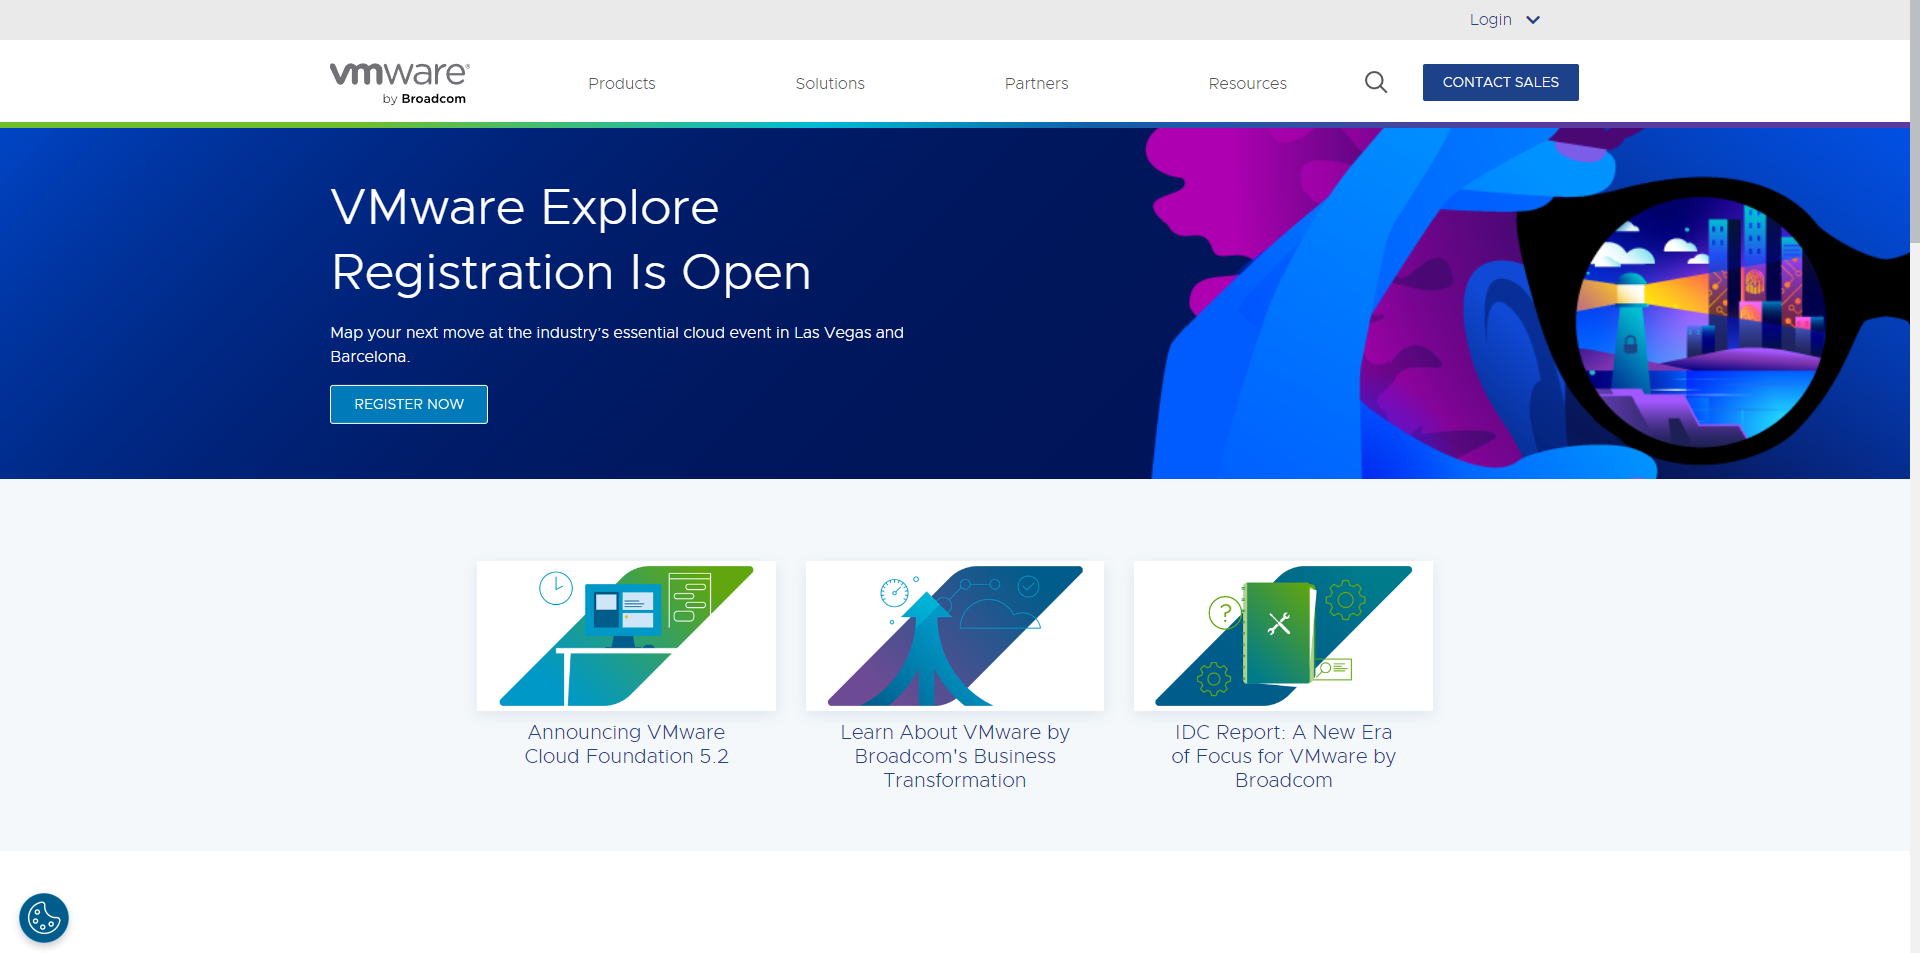Open the Resources menu

[1247, 84]
